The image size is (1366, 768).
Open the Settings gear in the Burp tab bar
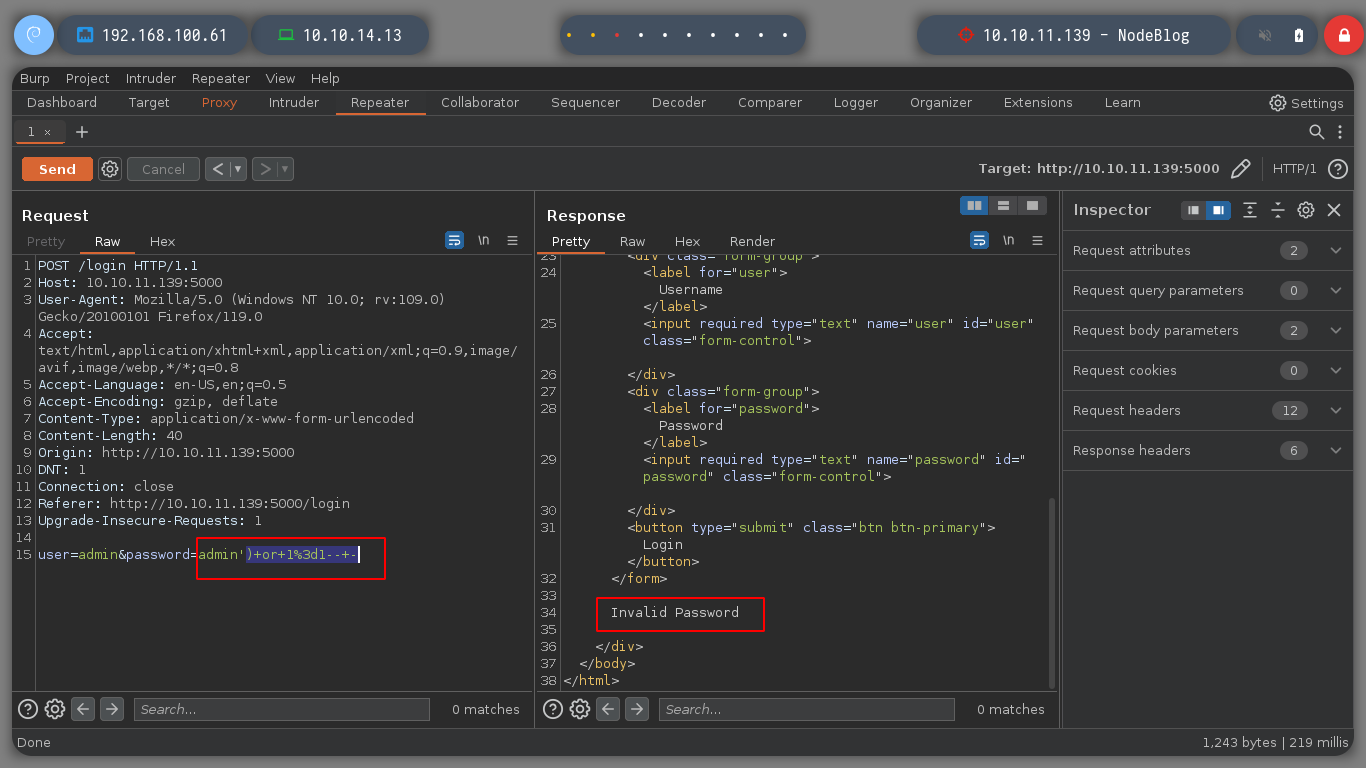click(1306, 103)
